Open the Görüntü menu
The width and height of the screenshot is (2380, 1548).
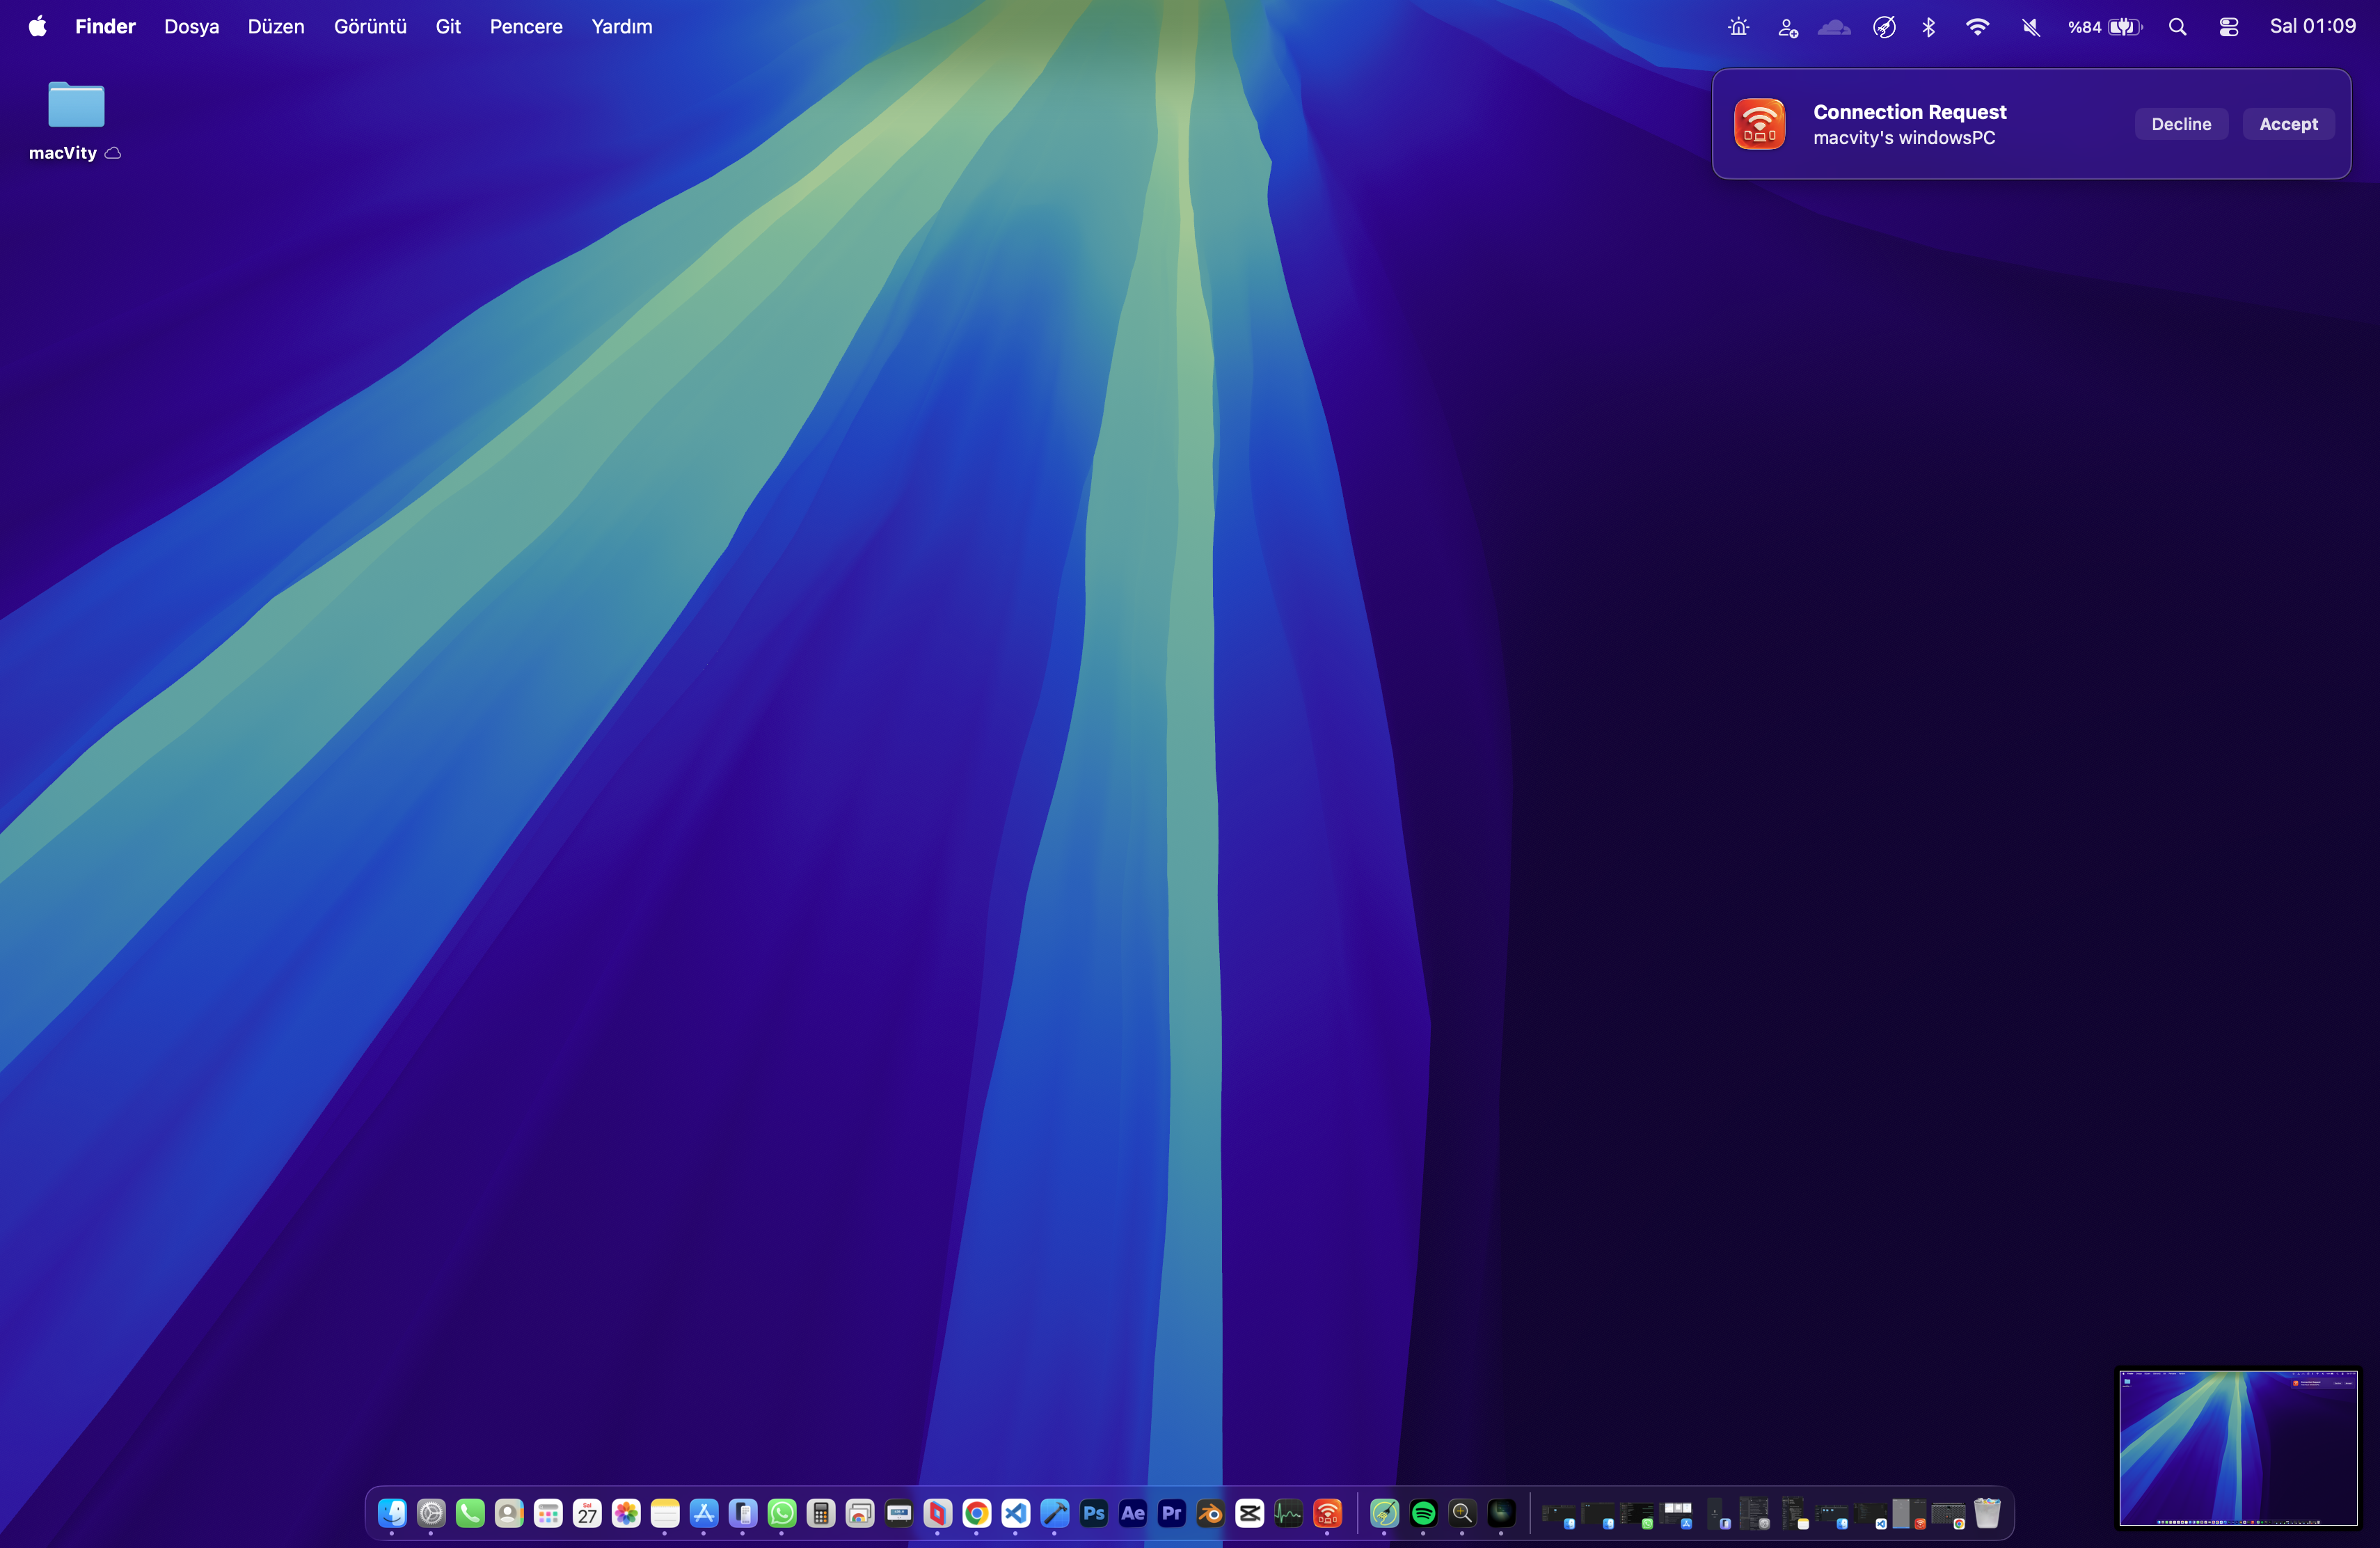click(370, 27)
